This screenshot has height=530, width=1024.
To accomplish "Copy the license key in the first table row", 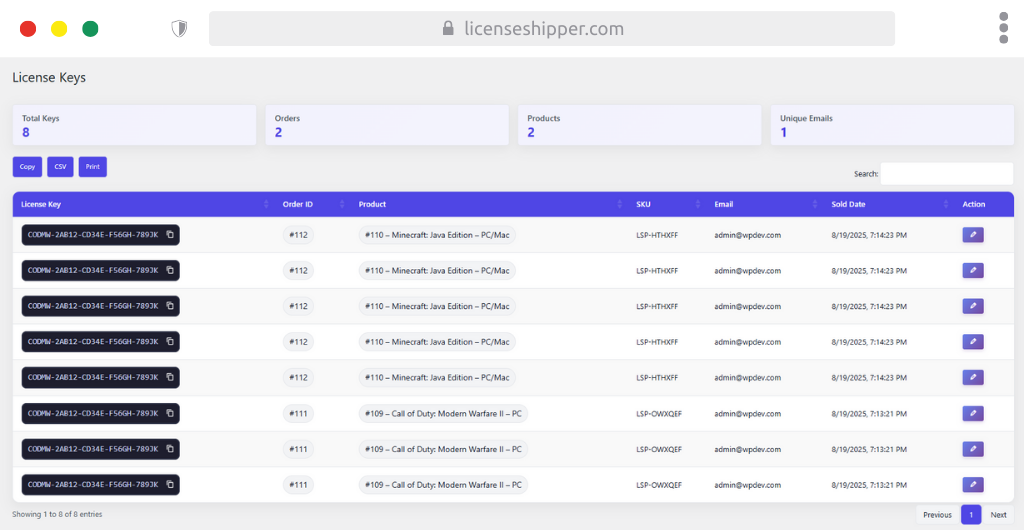I will tap(170, 235).
